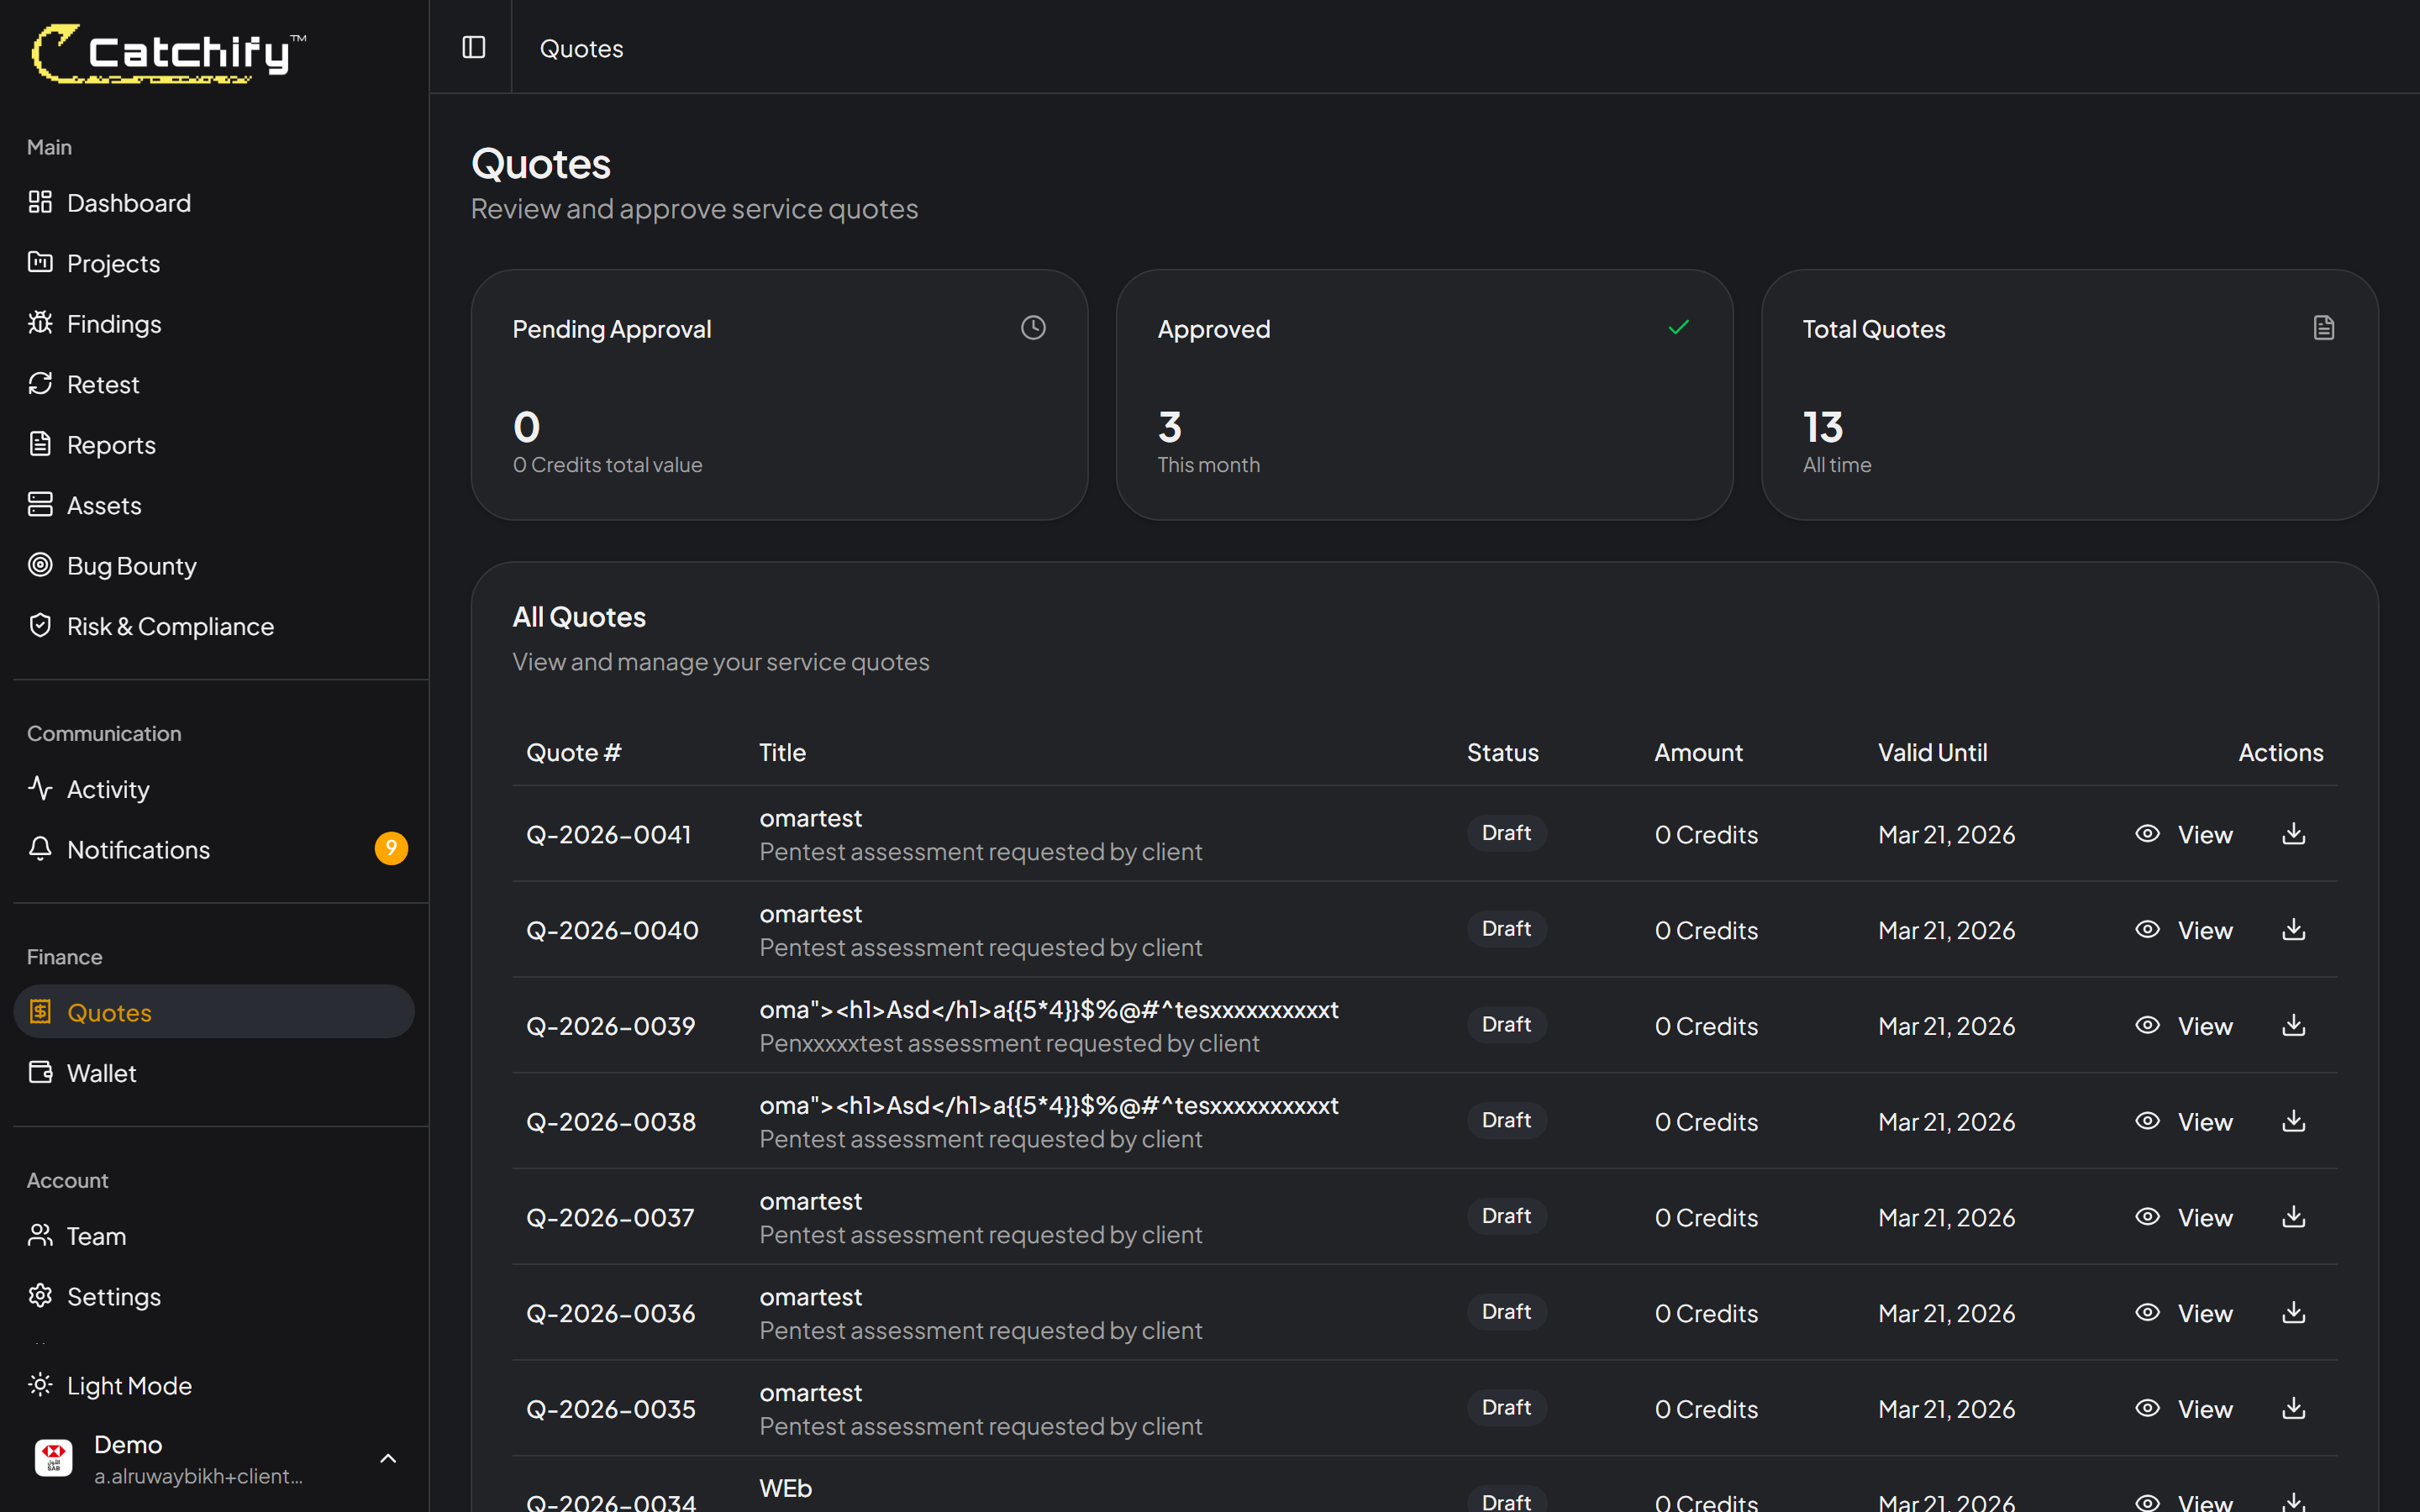
Task: Click the Wallet icon in Finance section
Action: (41, 1072)
